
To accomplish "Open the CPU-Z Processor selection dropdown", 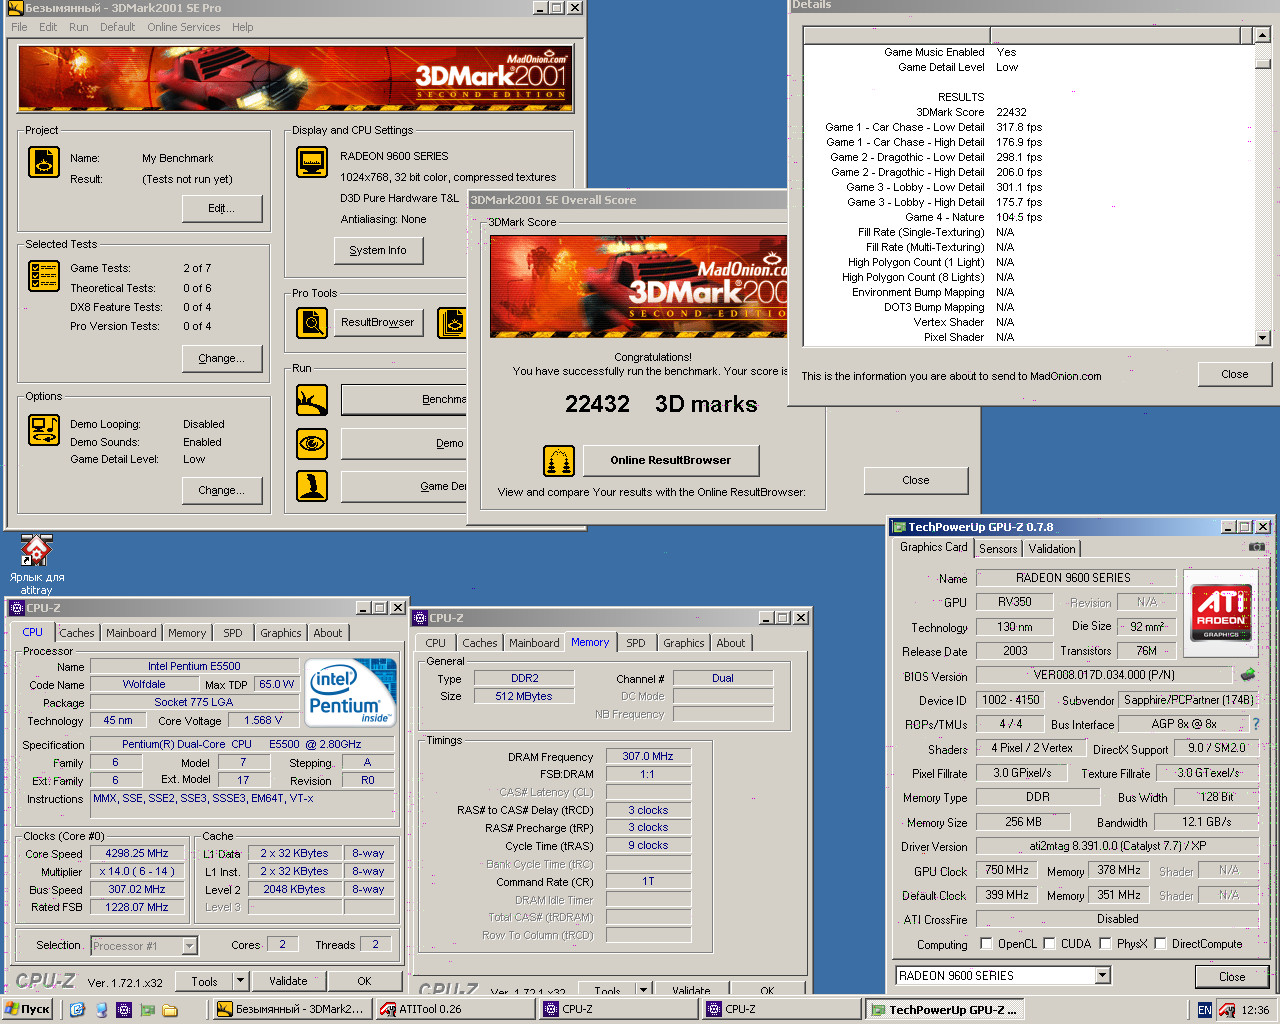I will pos(189,945).
